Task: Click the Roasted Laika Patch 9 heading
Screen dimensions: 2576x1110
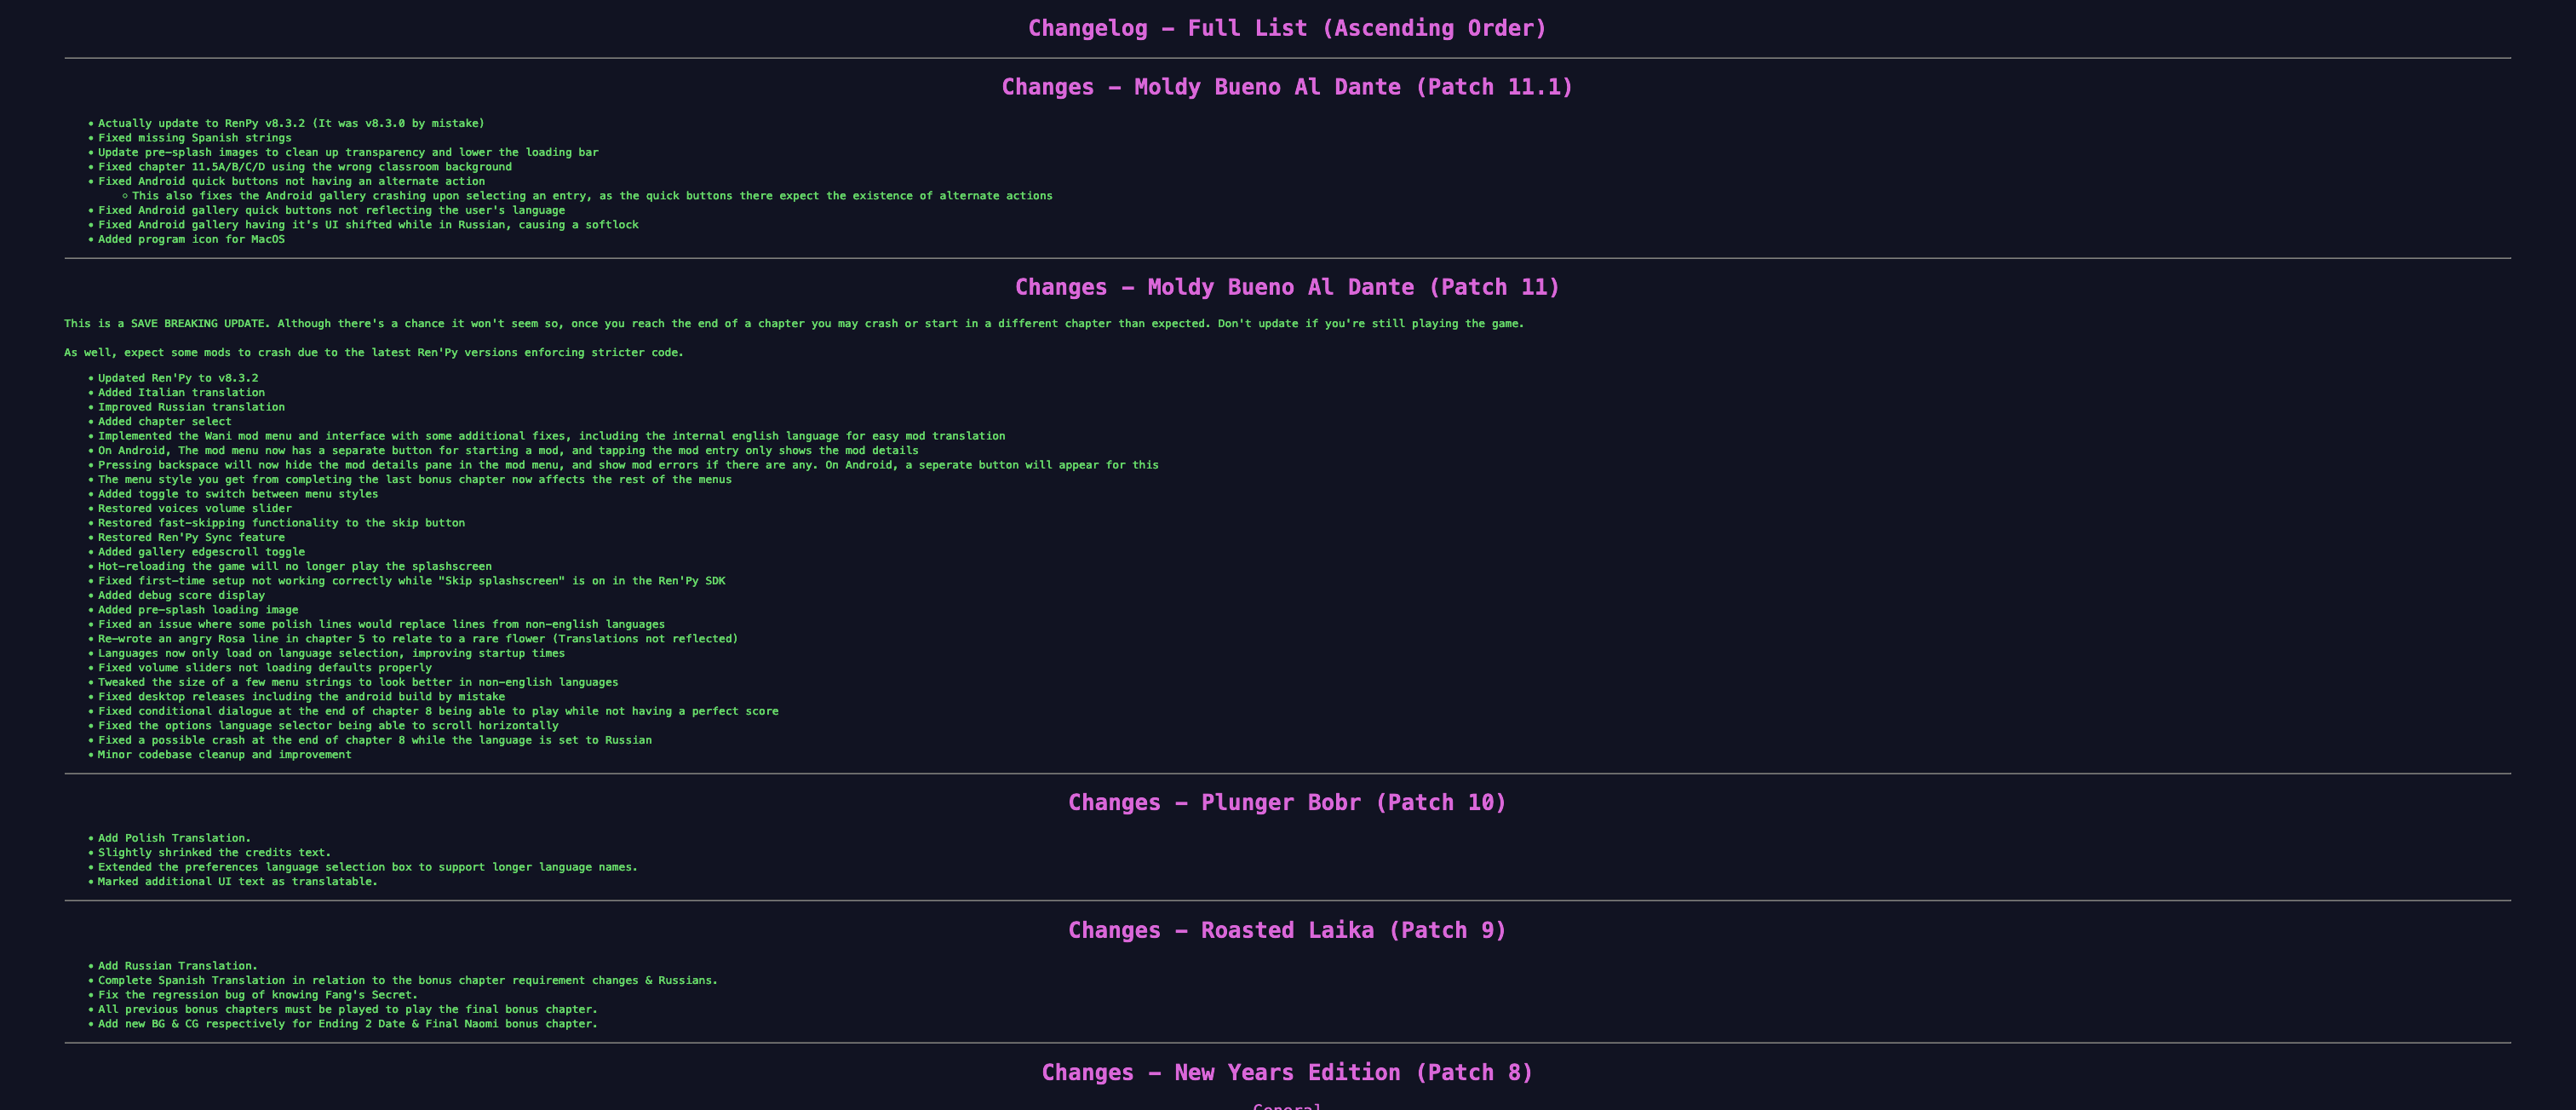Action: [1287, 930]
